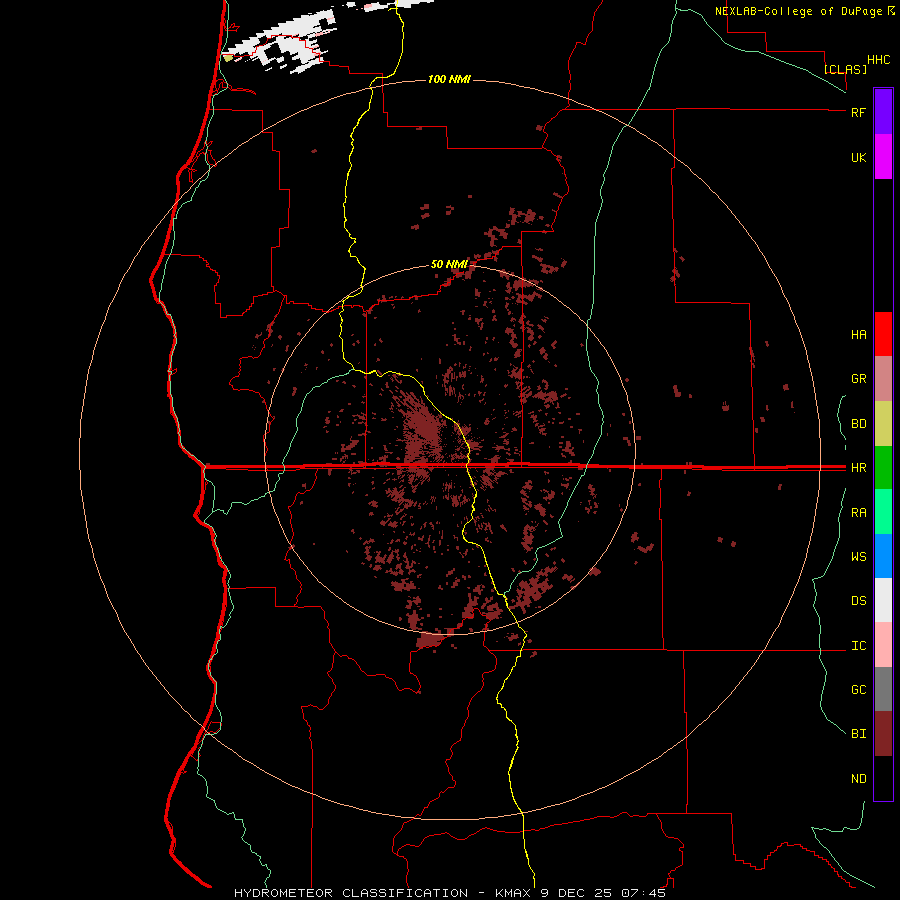Click the 9 DEC 25 date text
This screenshot has height=900, width=900.
pyautogui.click(x=576, y=893)
